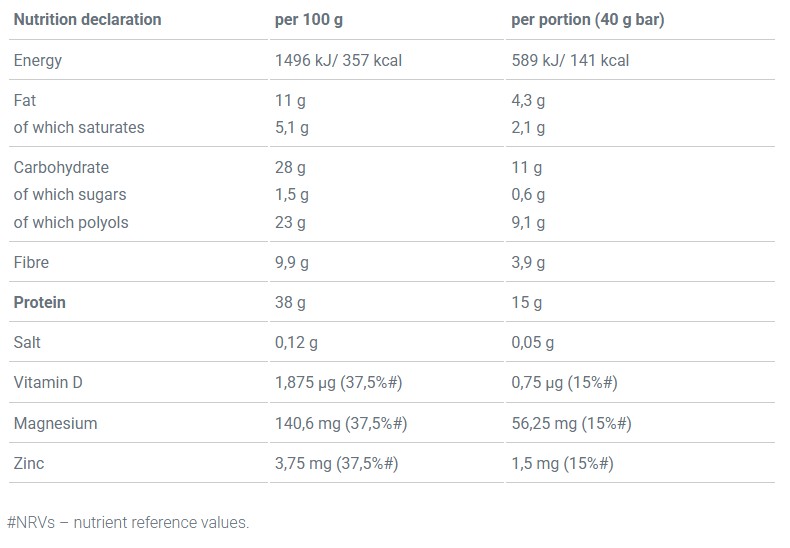Click the "of which polyols" label
This screenshot has height=548, width=790.
tap(71, 222)
